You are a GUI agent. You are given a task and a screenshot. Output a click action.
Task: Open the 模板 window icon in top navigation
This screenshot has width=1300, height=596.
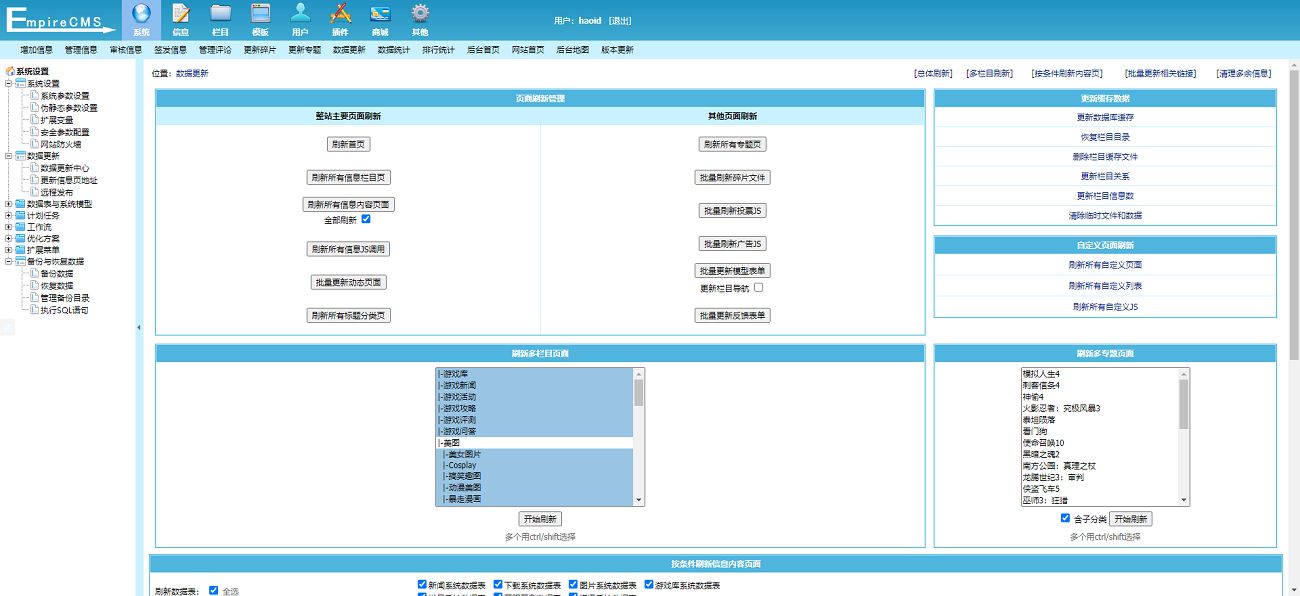click(x=261, y=13)
